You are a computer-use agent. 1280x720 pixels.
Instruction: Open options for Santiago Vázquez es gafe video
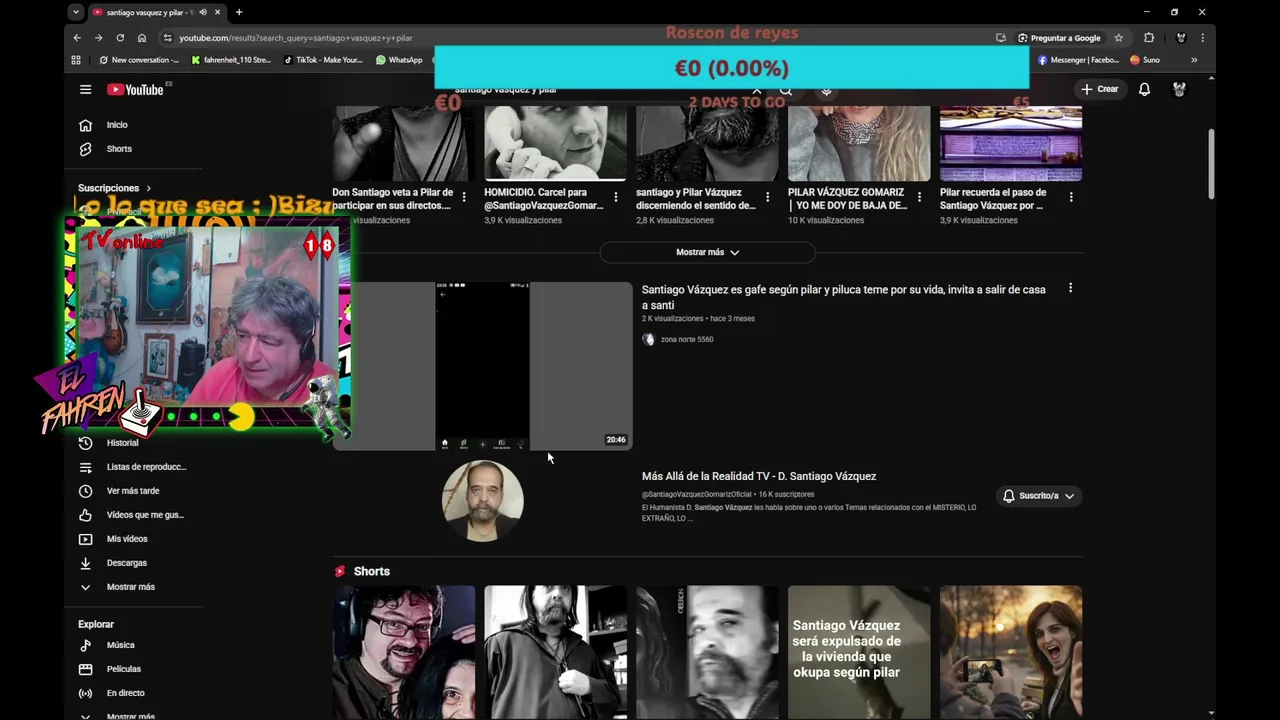pyautogui.click(x=1070, y=288)
